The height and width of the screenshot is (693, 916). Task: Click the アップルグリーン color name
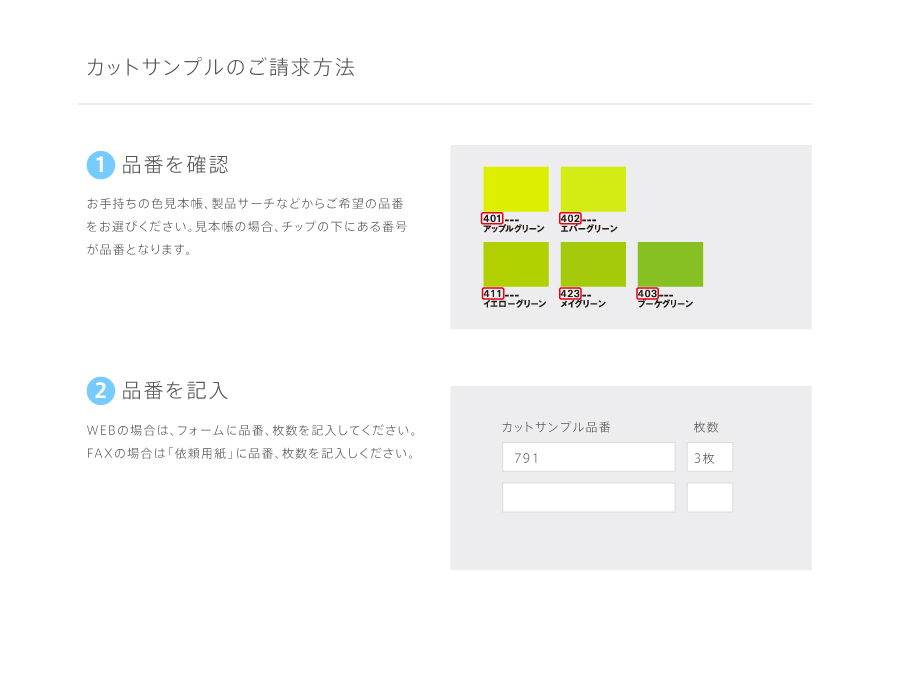[513, 228]
